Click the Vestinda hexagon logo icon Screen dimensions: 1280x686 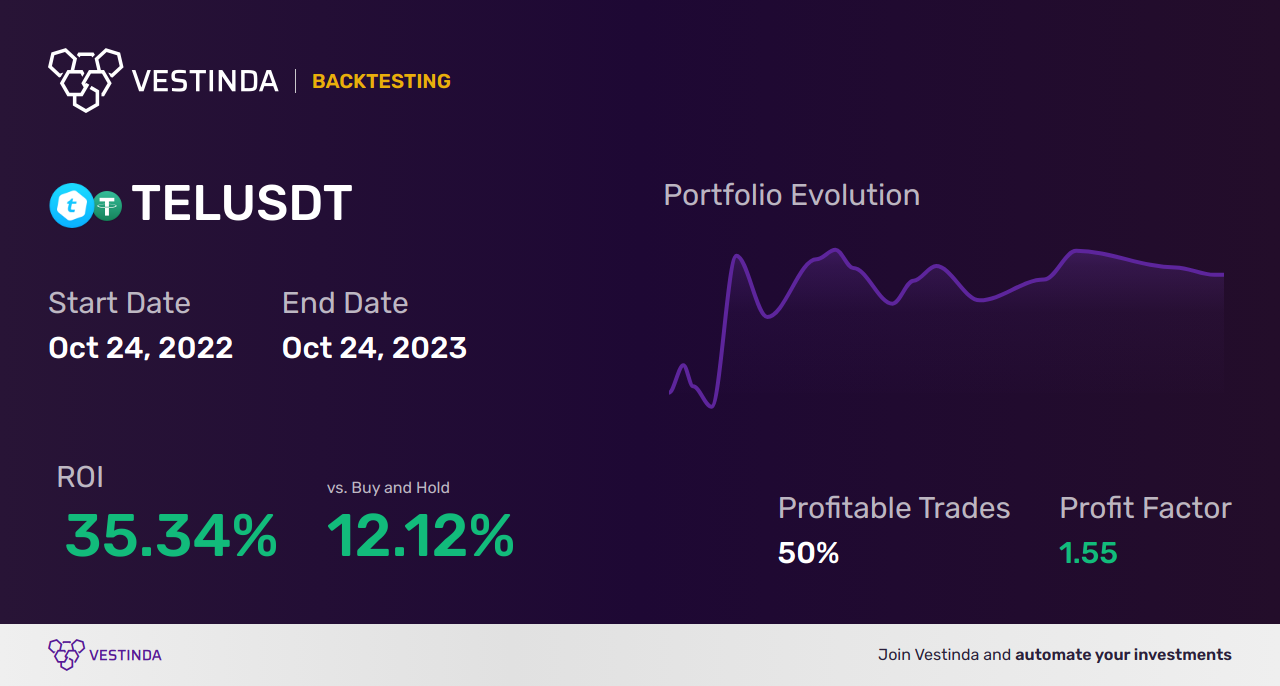click(85, 79)
